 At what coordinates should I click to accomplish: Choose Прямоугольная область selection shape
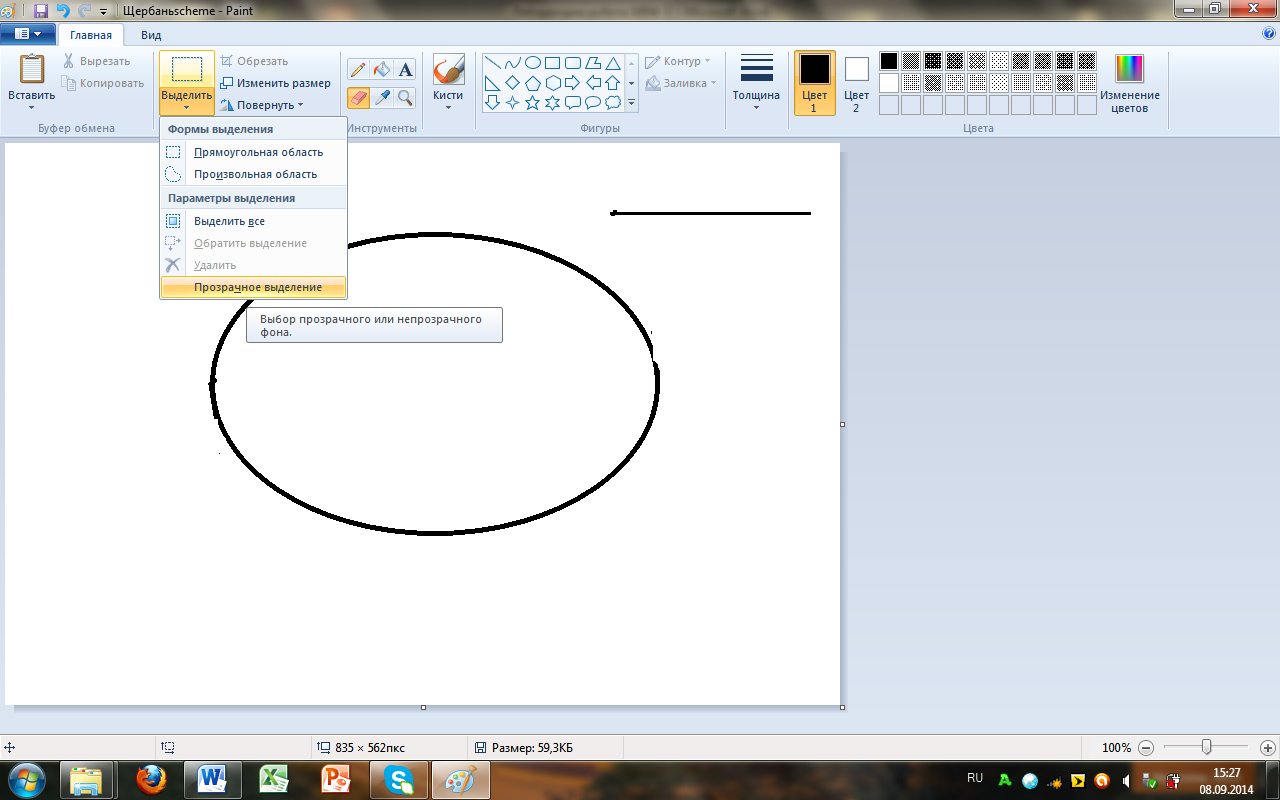[x=253, y=152]
